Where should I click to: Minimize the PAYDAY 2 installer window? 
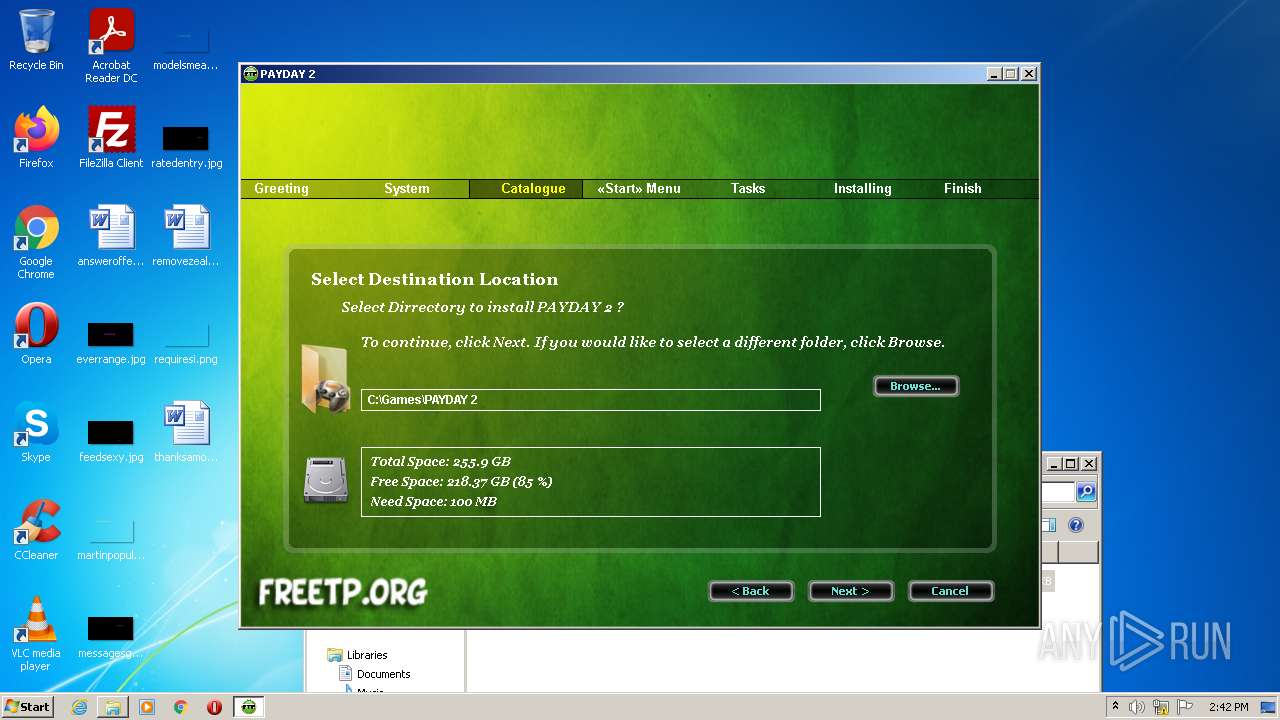(x=994, y=74)
